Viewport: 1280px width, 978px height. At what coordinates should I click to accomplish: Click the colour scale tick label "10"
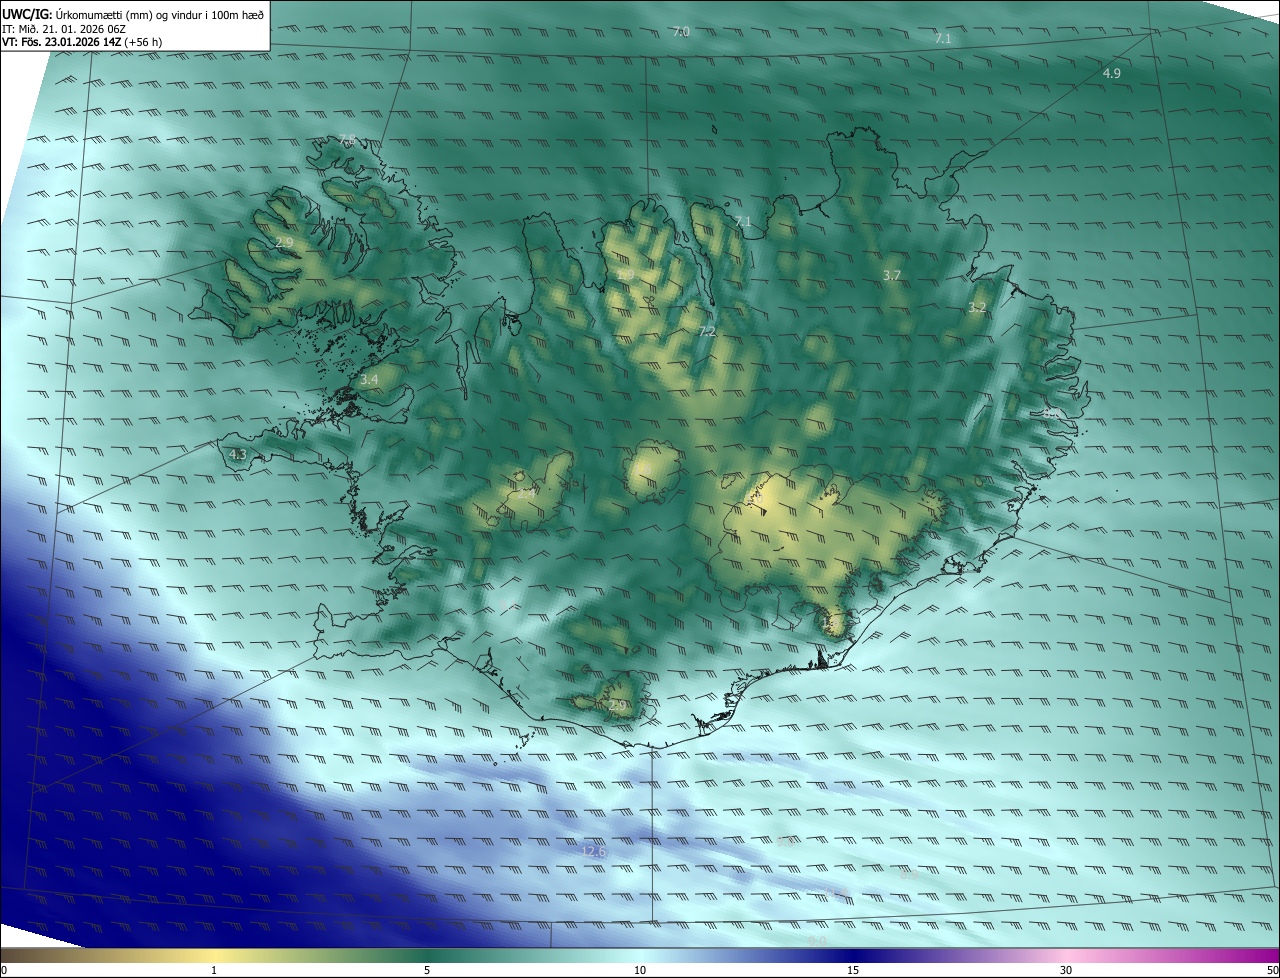[x=640, y=971]
